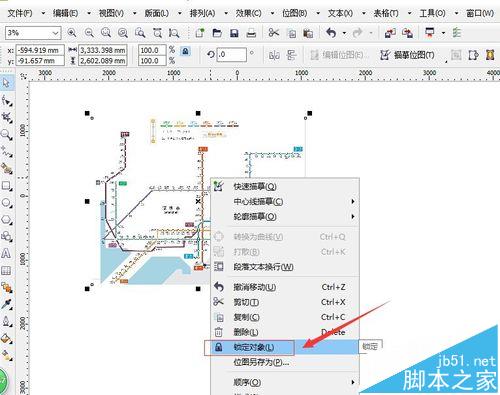Choose 剪切(T) in context menu
This screenshot has height=395, width=500.
click(285, 302)
